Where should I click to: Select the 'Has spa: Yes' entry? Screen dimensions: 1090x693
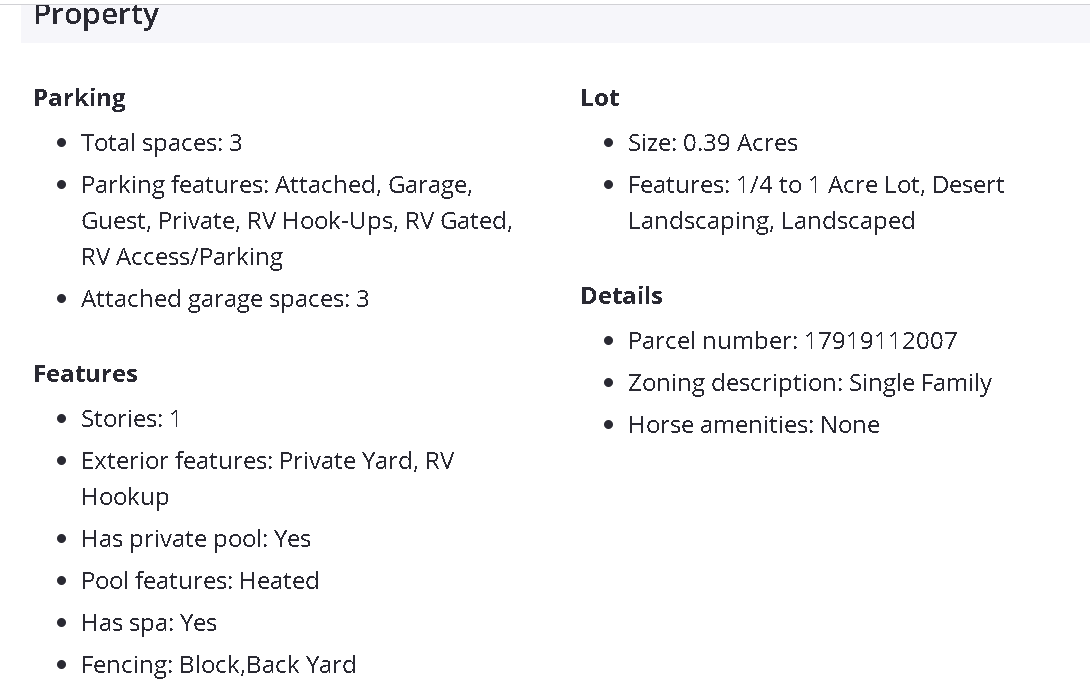point(149,623)
